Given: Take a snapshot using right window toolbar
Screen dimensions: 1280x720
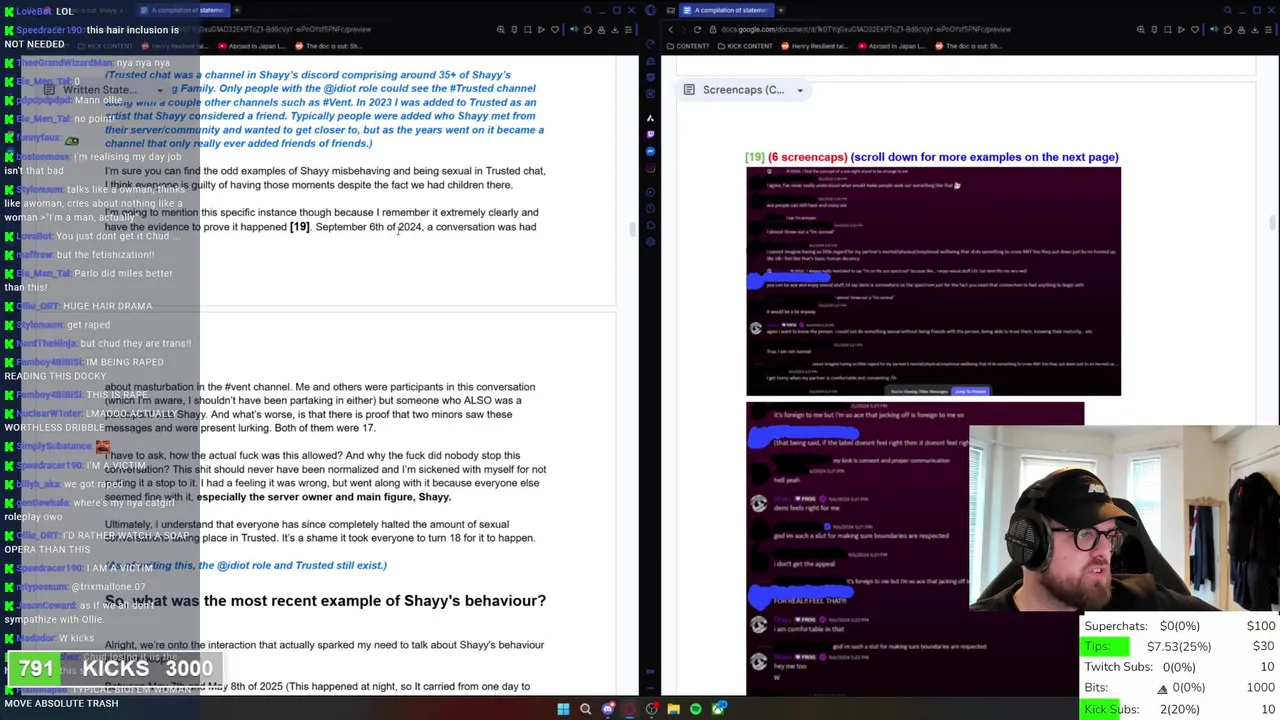Looking at the screenshot, I should 1167,30.
